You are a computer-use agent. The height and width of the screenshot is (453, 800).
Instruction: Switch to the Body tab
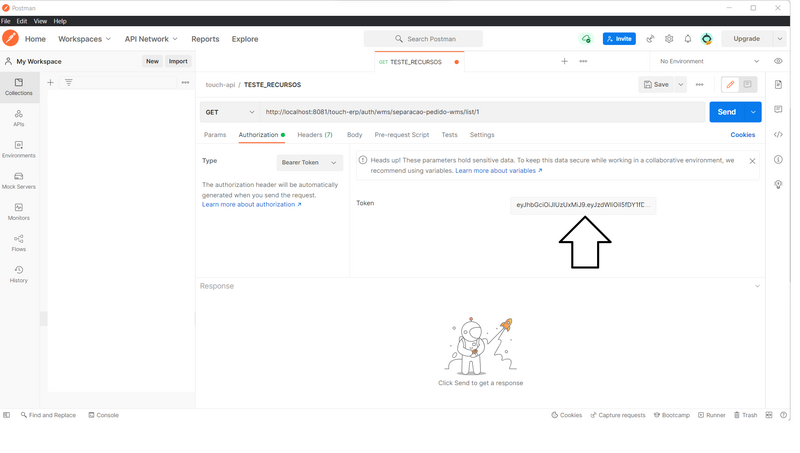tap(355, 135)
